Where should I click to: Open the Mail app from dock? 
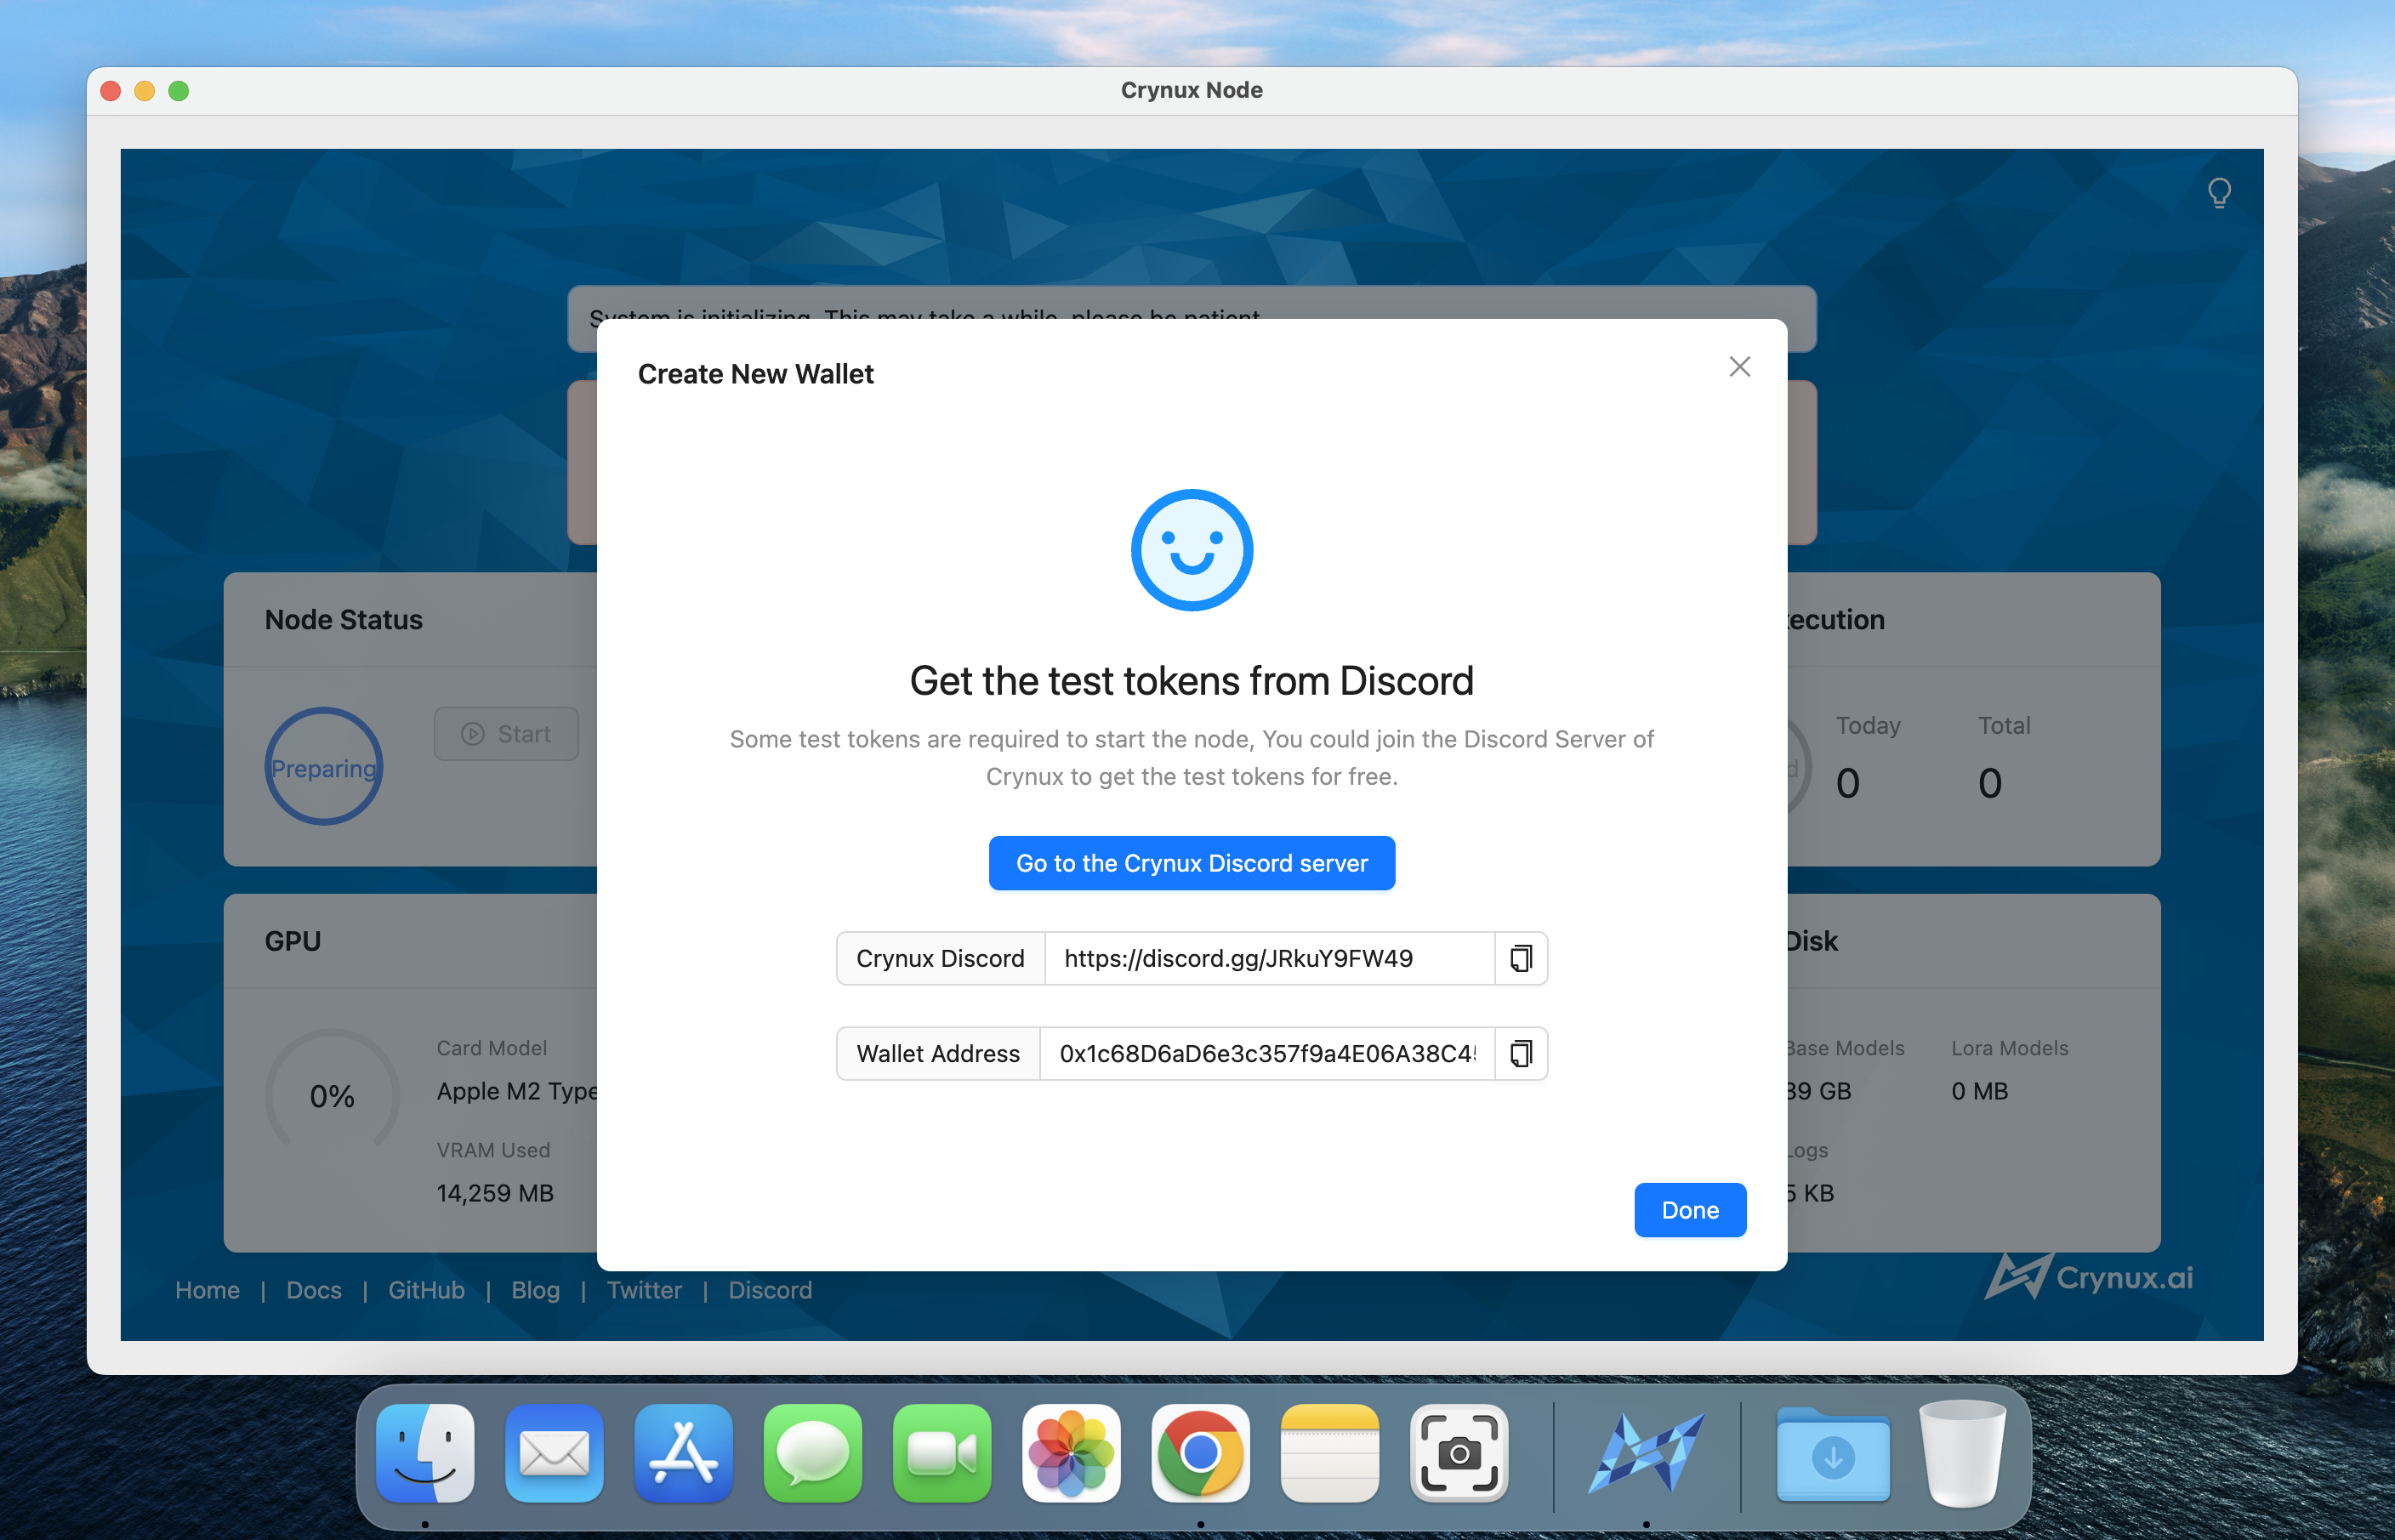pos(554,1452)
